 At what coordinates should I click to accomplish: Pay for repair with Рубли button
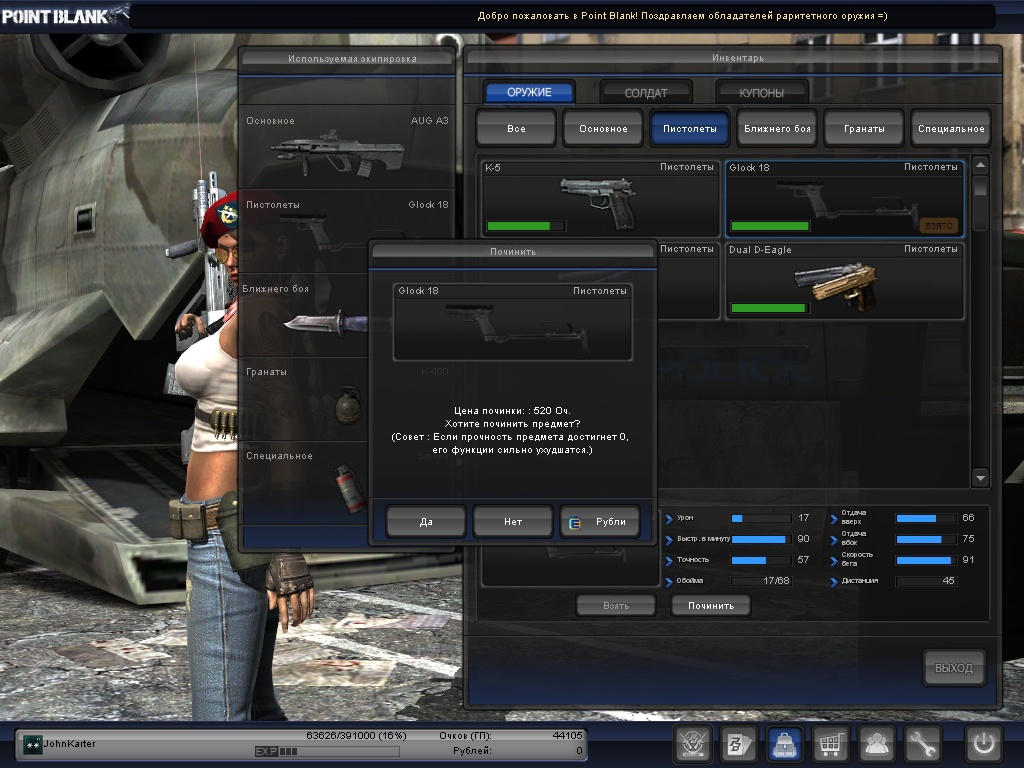coord(600,521)
